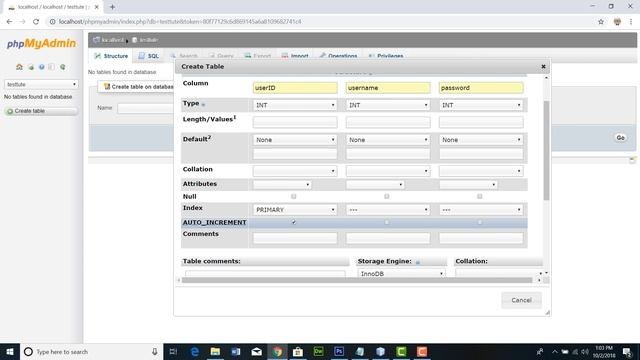Click Type here to search box

pos(91,351)
